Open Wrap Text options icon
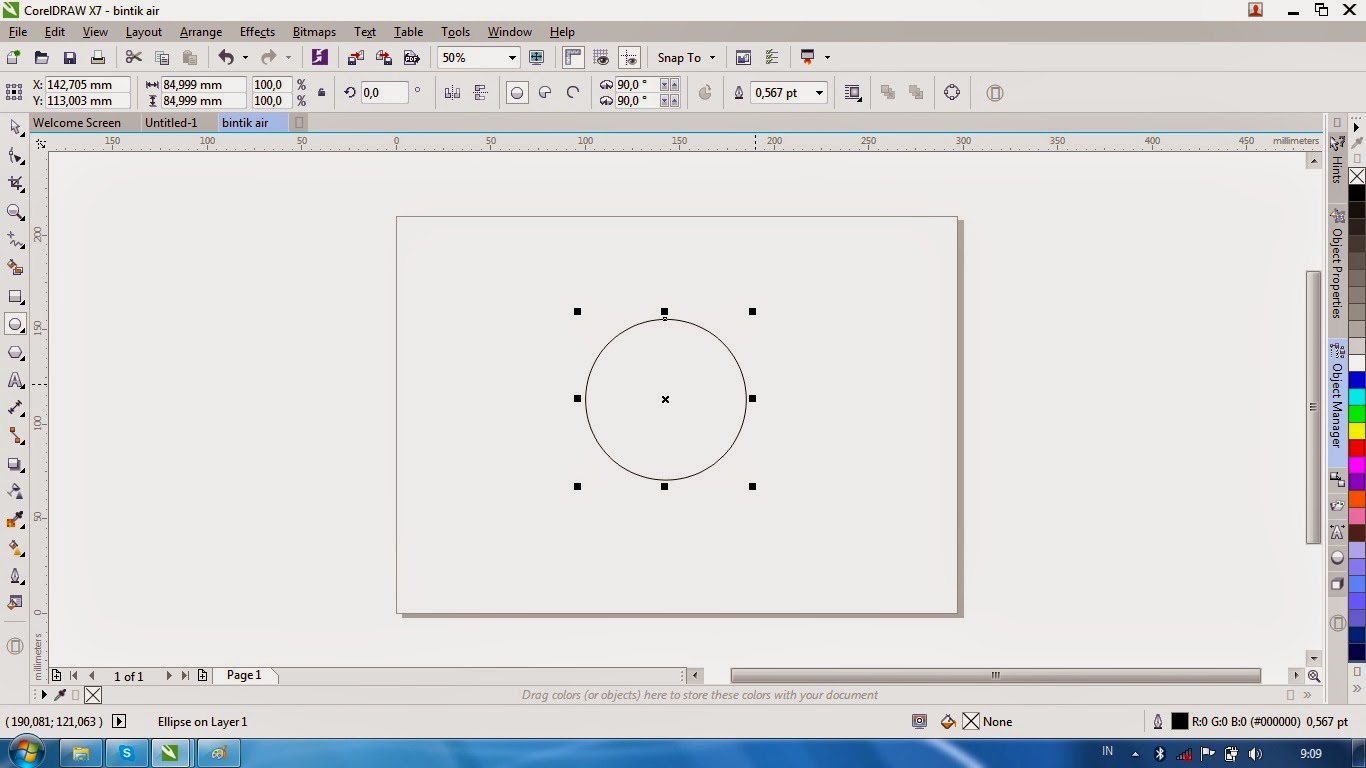Screen dimensions: 1366x768 852,93
